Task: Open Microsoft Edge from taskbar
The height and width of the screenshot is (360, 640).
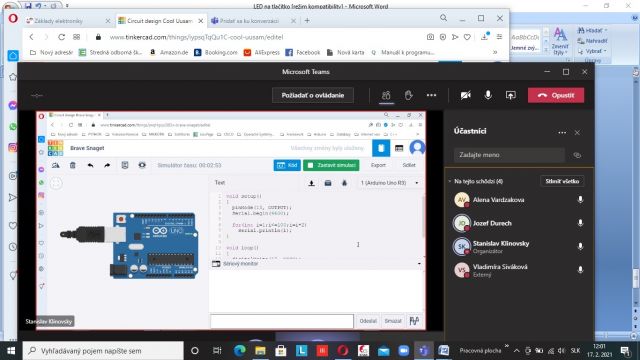Action: [x=239, y=351]
